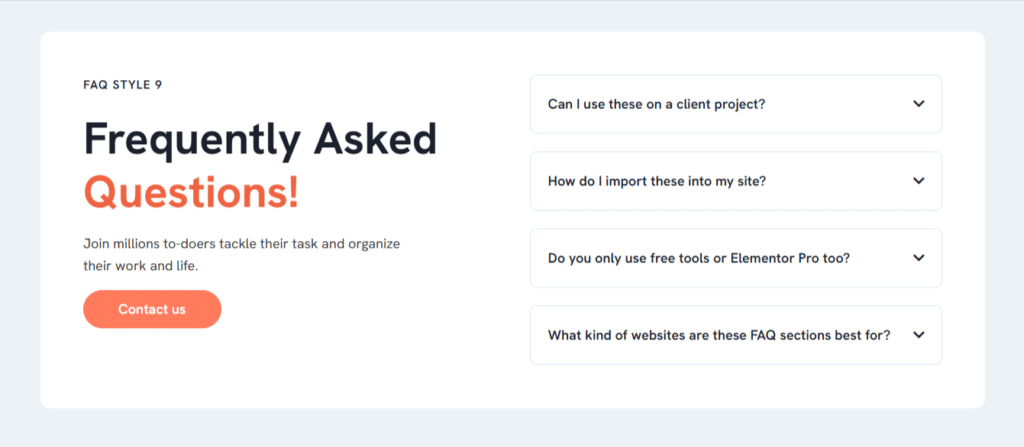Click the chevron beside "What kind of websites" question
The image size is (1024, 447).
919,335
